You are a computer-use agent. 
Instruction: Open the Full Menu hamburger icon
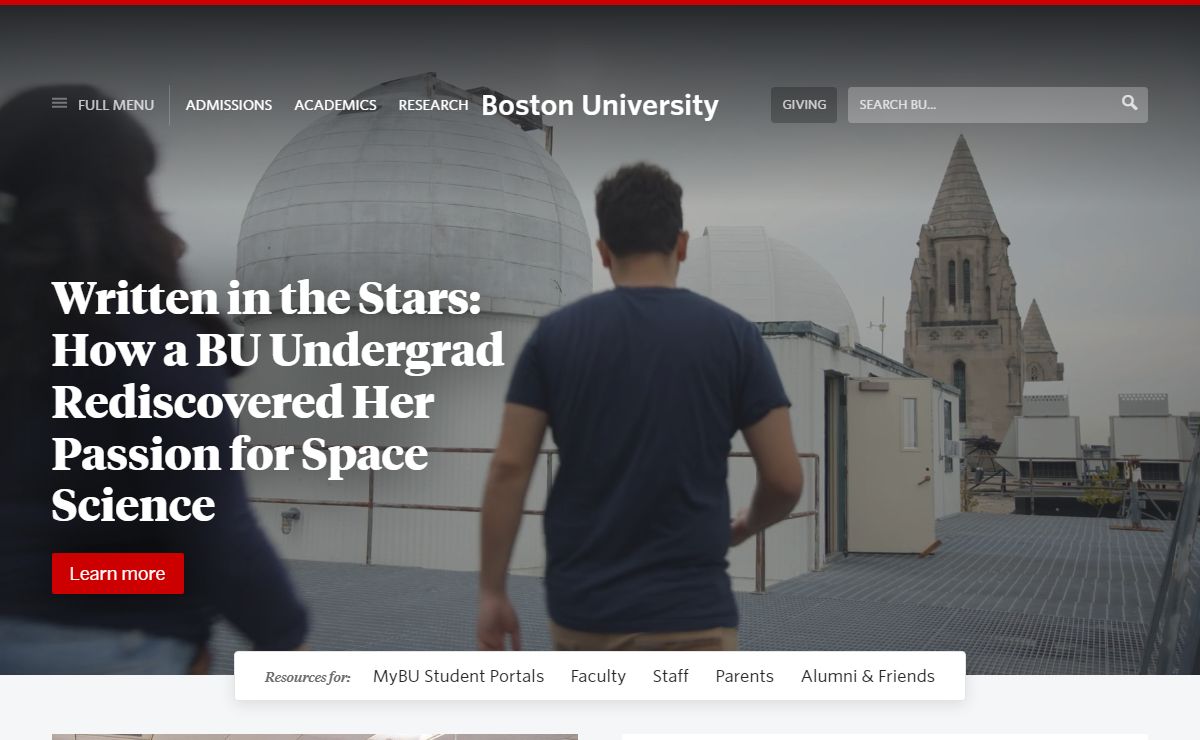pyautogui.click(x=60, y=104)
